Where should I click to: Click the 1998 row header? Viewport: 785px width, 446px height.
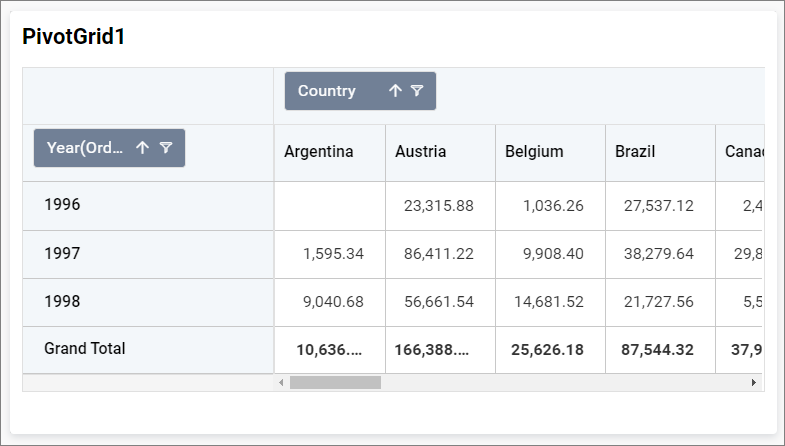(x=62, y=301)
